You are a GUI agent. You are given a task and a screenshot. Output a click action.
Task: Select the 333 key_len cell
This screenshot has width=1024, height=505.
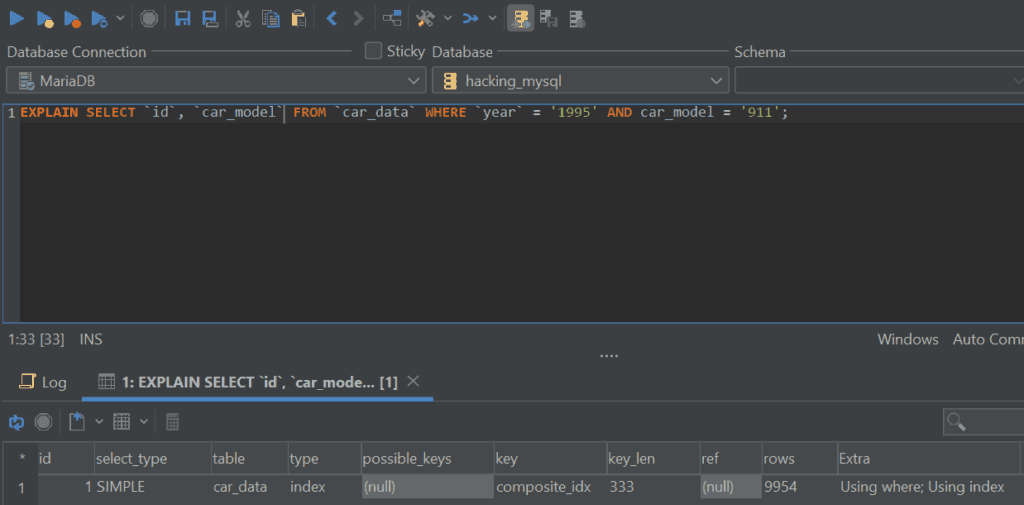653,487
